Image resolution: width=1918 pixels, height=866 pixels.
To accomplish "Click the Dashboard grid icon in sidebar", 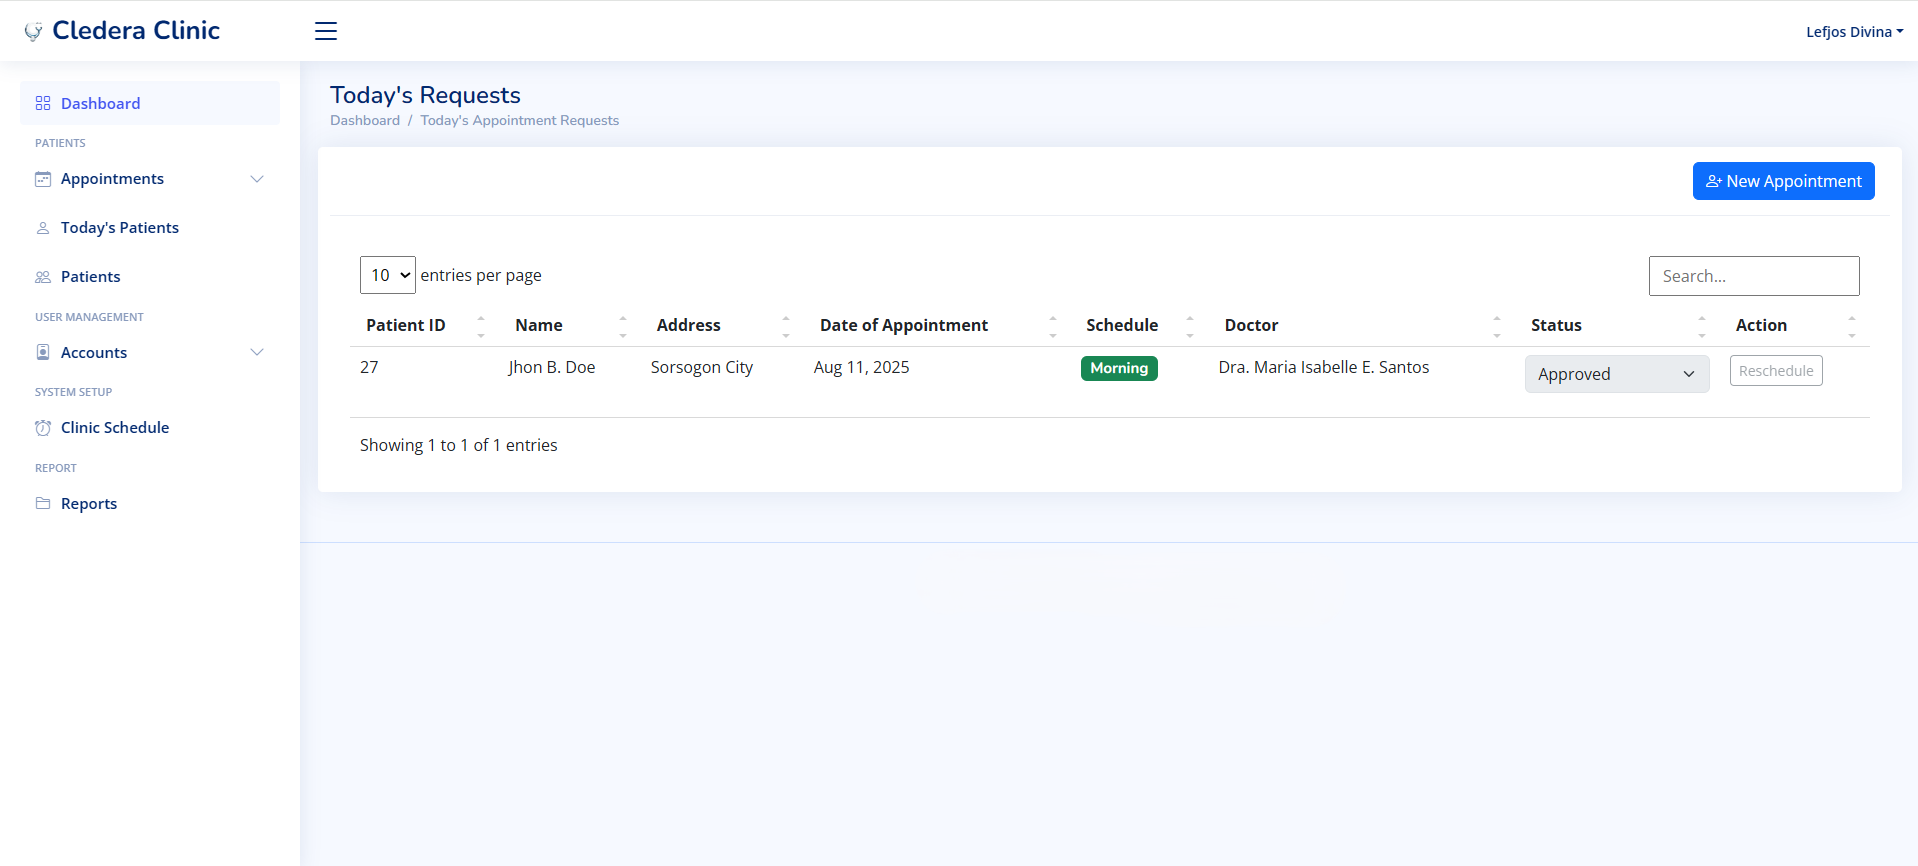I will click(43, 103).
